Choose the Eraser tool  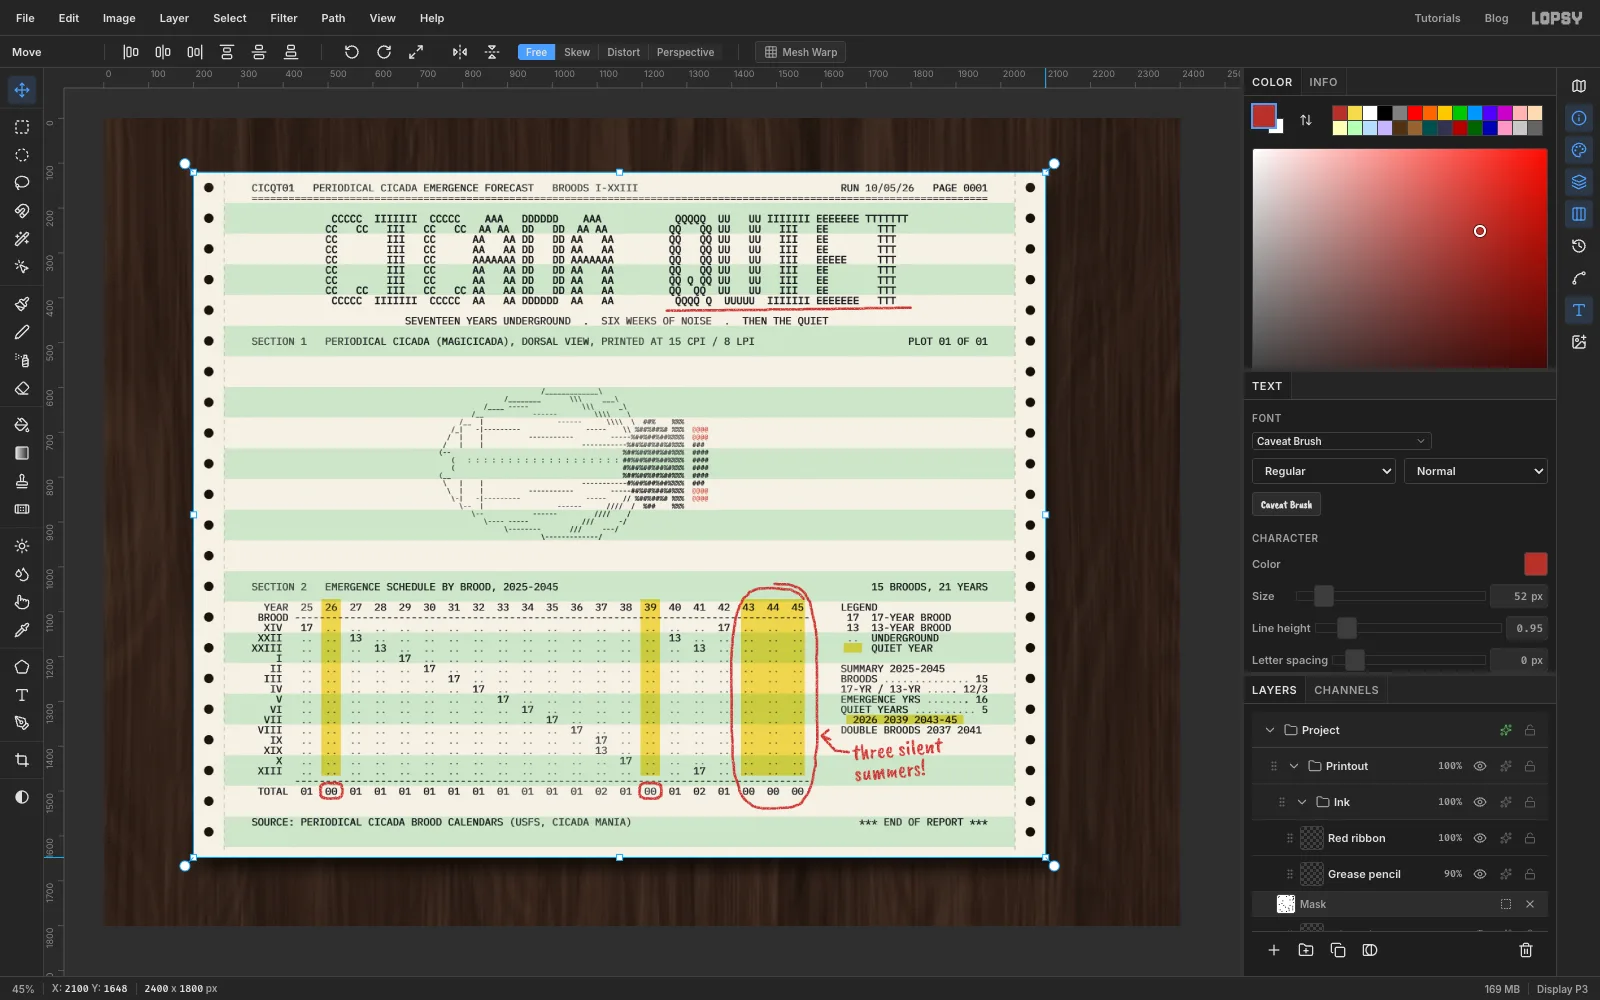click(22, 388)
